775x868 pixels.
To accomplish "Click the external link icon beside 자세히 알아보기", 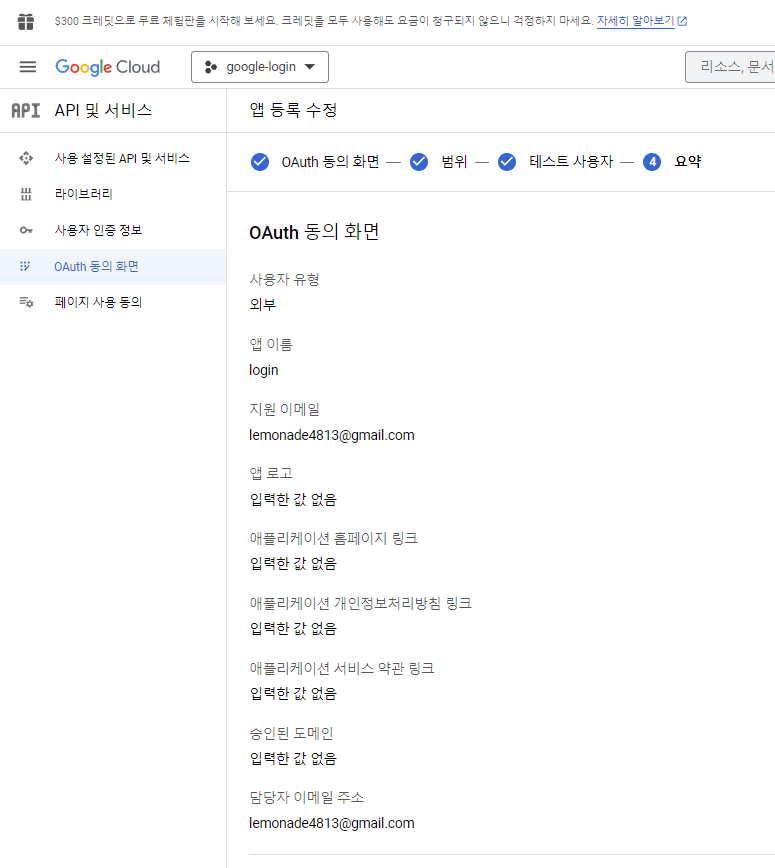I will 683,21.
